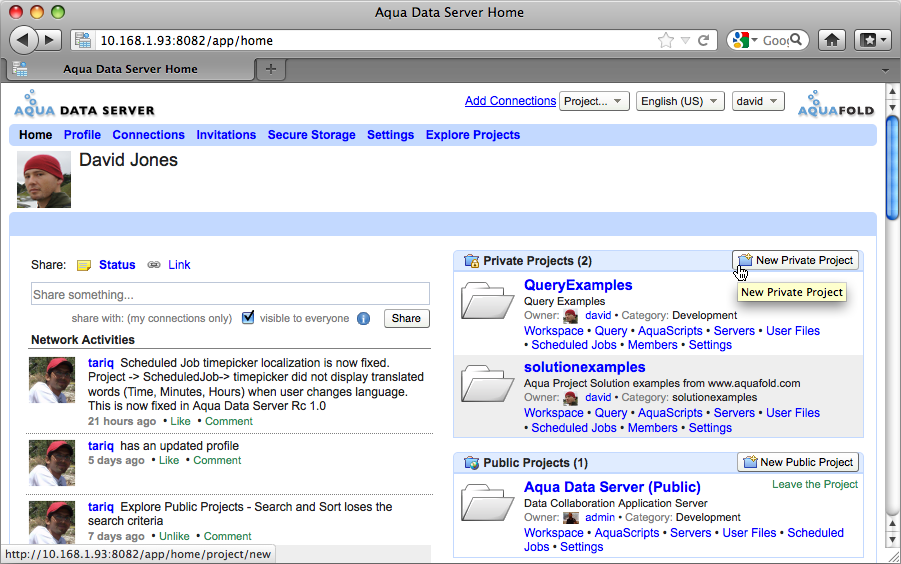
Task: Open the Project... dropdown
Action: (x=594, y=101)
